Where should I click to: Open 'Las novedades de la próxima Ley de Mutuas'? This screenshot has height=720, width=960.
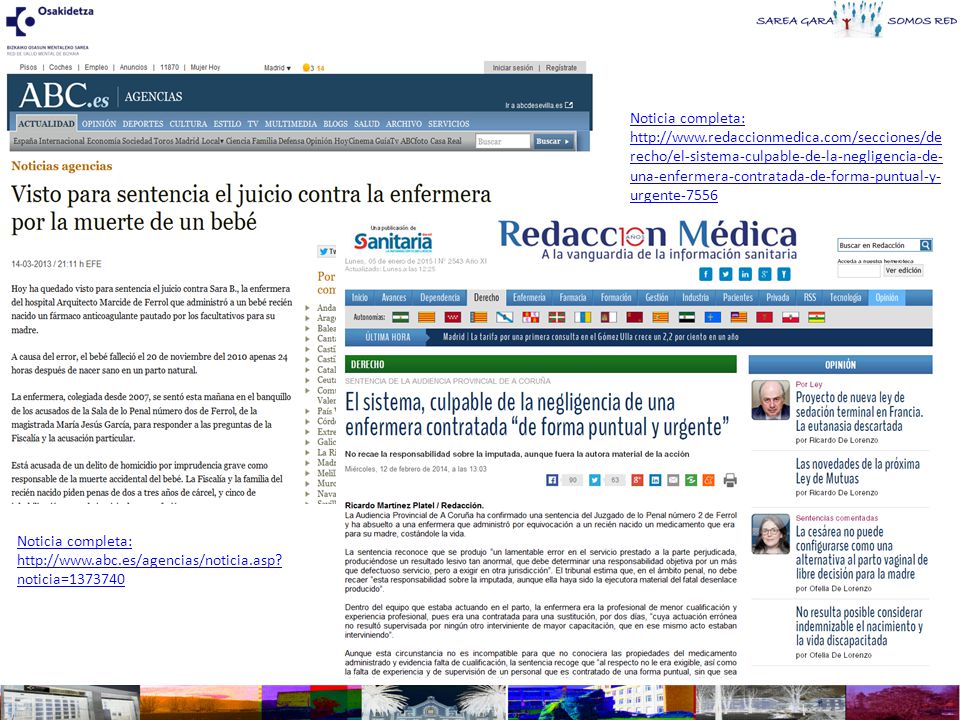(x=857, y=471)
